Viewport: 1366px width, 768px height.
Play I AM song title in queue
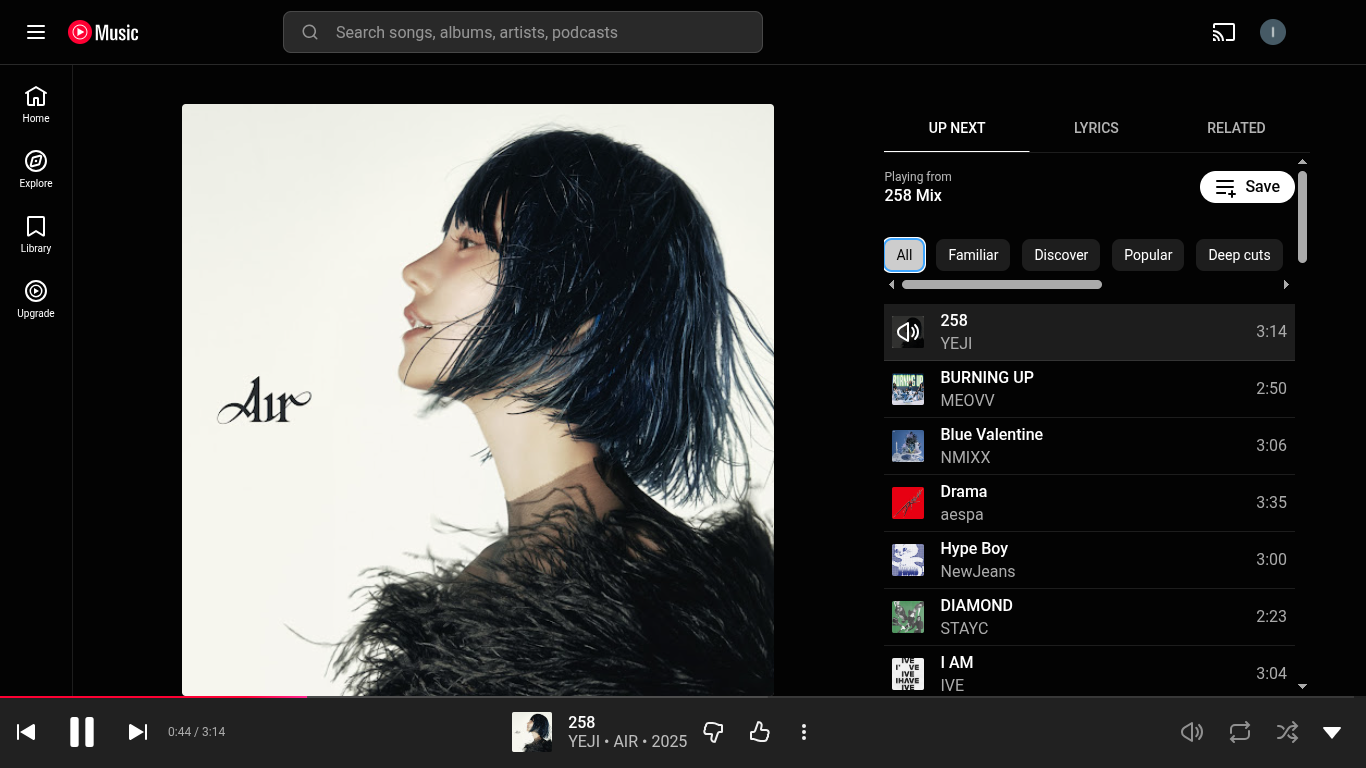(x=957, y=663)
